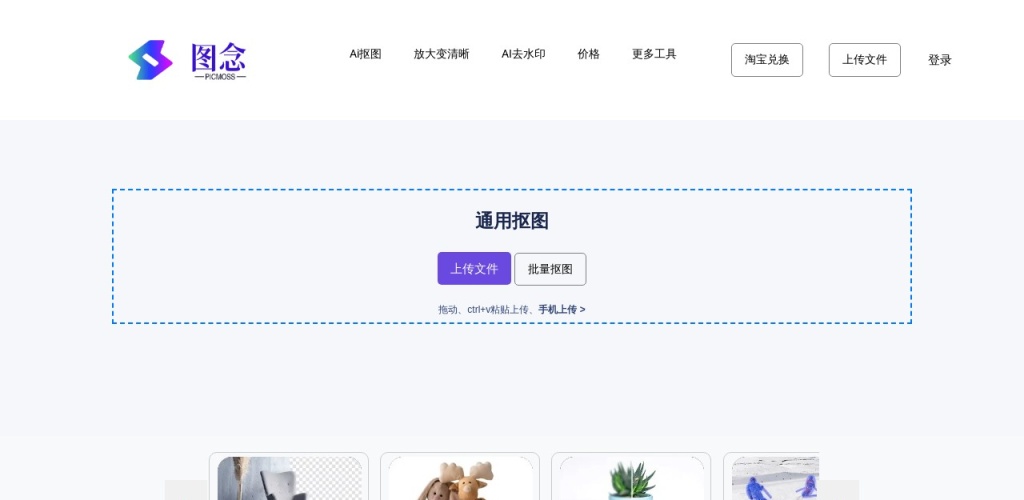Open the 放大变清晰 menu item
This screenshot has height=500, width=1024.
click(441, 54)
